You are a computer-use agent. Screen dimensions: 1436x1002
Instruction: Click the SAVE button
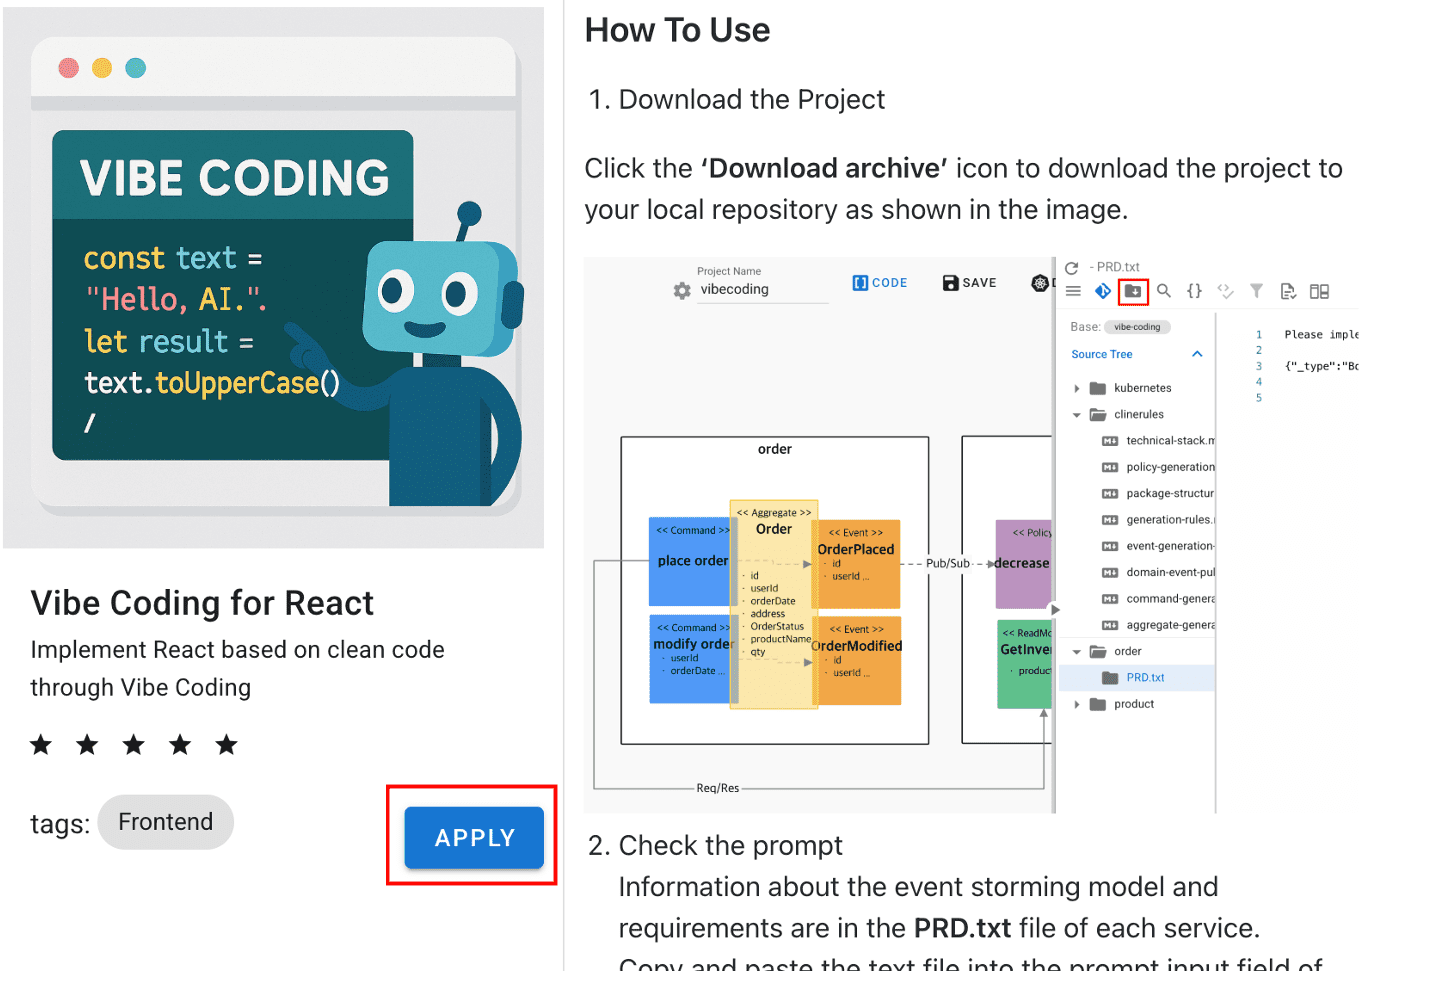click(x=969, y=283)
